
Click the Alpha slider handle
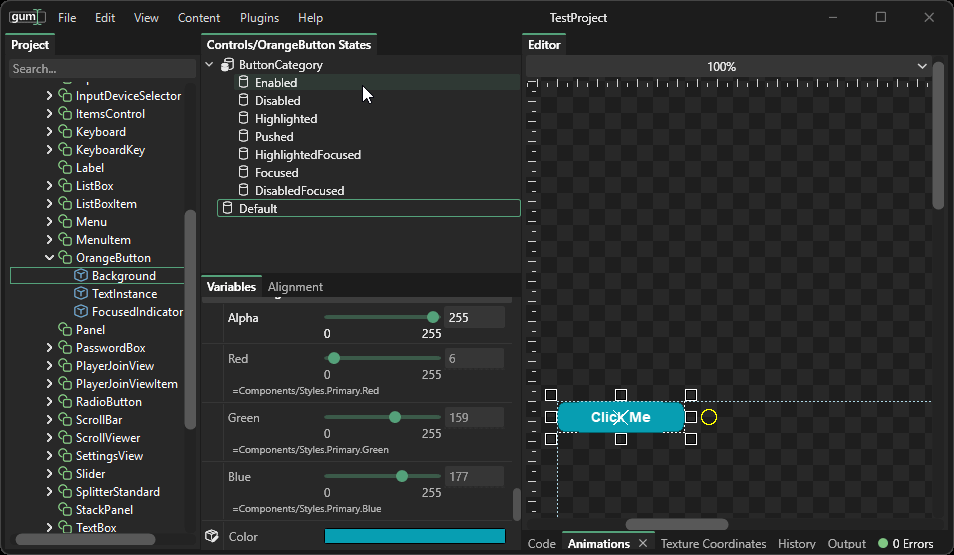(433, 318)
